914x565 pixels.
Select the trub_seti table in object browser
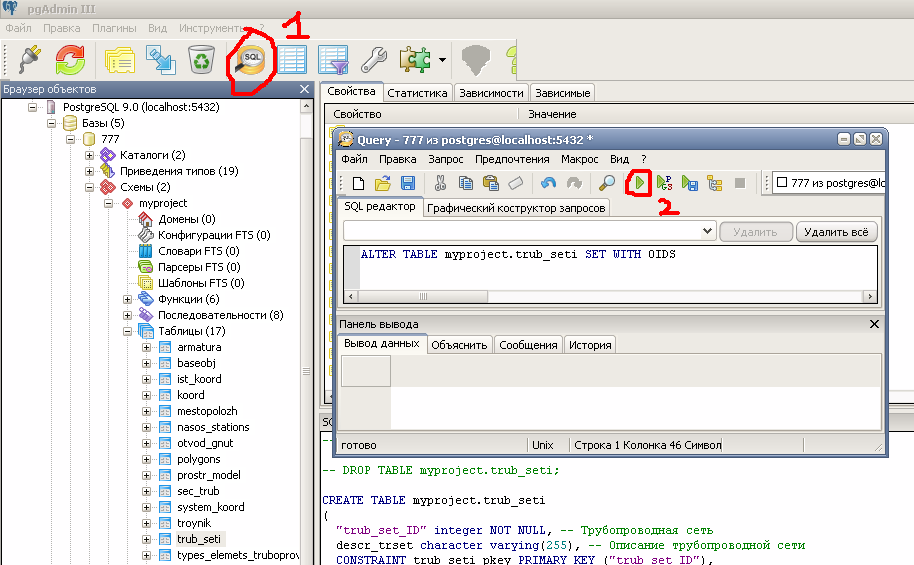[x=200, y=539]
